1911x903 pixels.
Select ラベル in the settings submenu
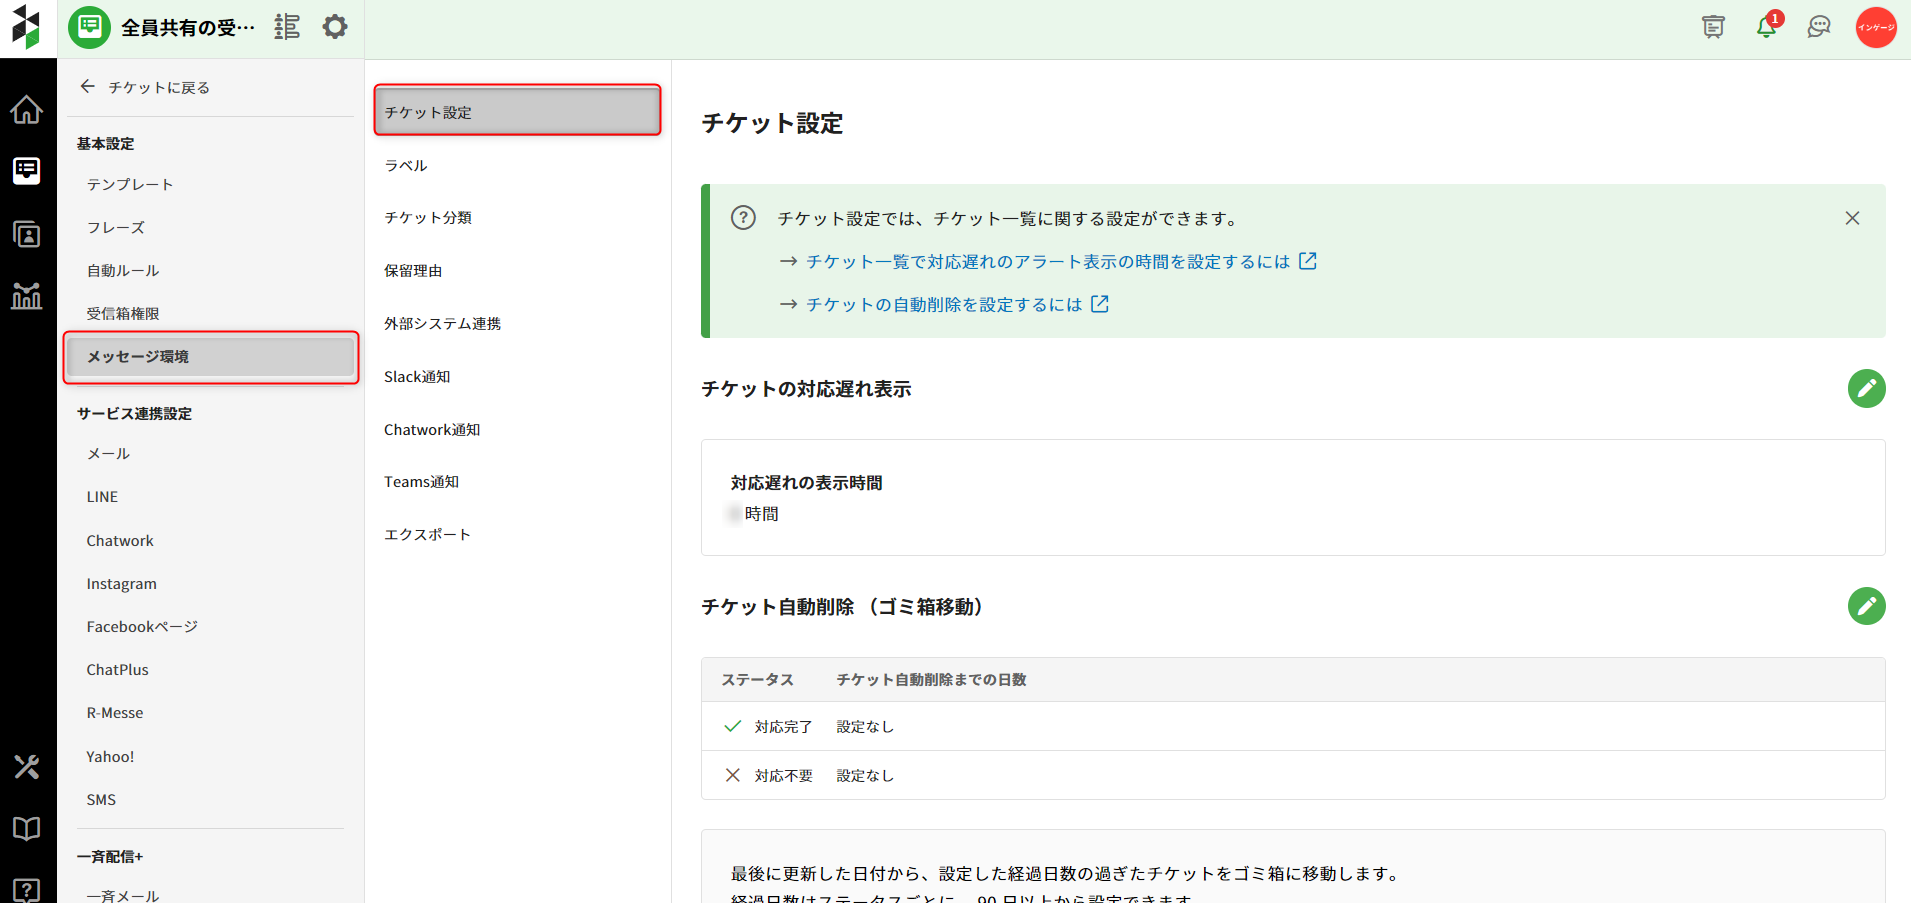pyautogui.click(x=406, y=165)
